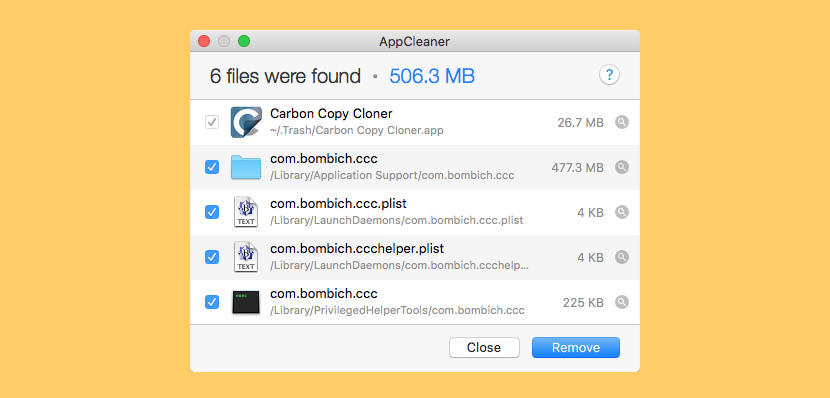Toggle the Carbon Copy Cloner checkbox
The width and height of the screenshot is (830, 398).
coord(212,122)
